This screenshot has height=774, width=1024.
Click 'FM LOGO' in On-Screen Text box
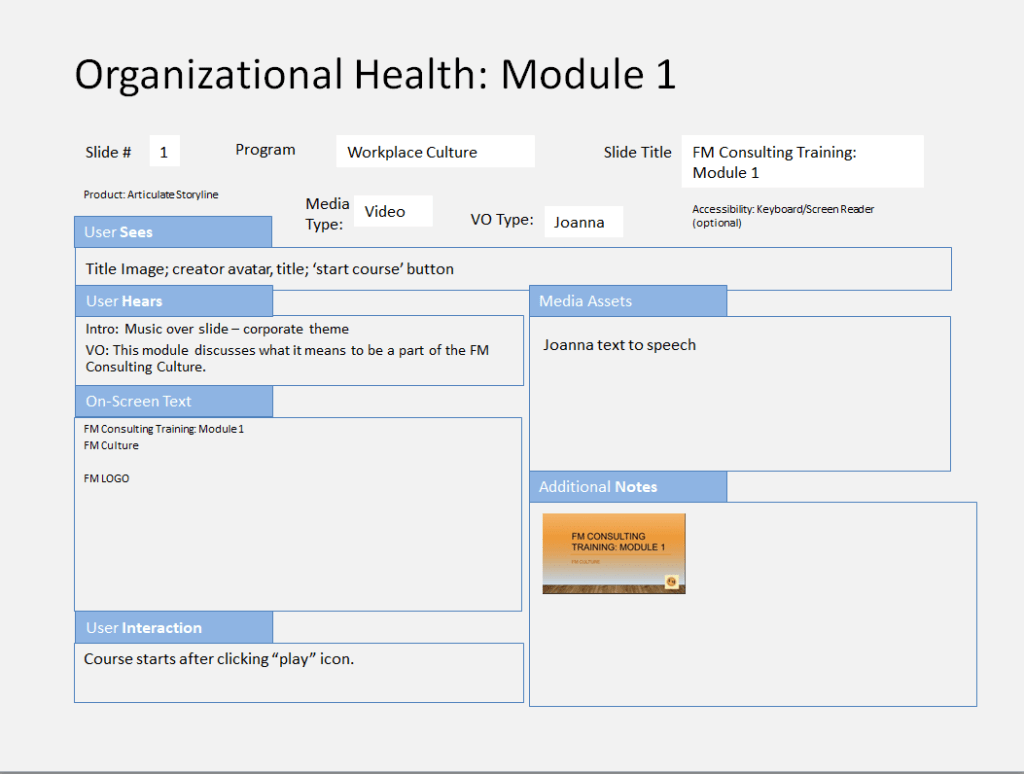coord(107,478)
